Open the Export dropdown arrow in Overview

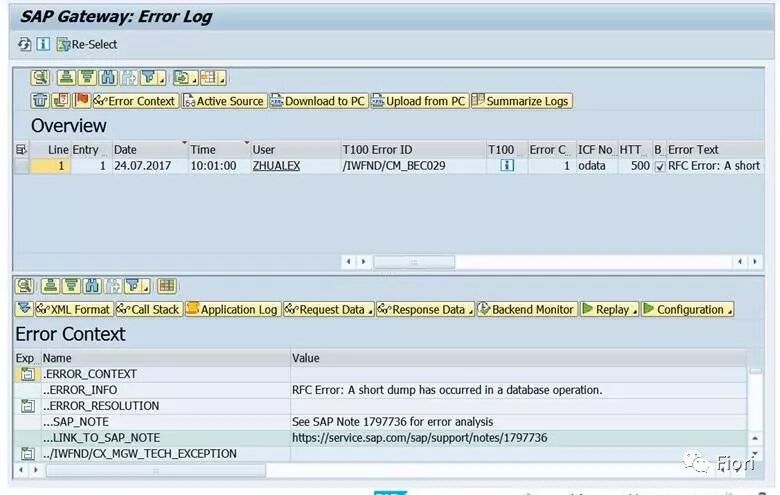(195, 79)
